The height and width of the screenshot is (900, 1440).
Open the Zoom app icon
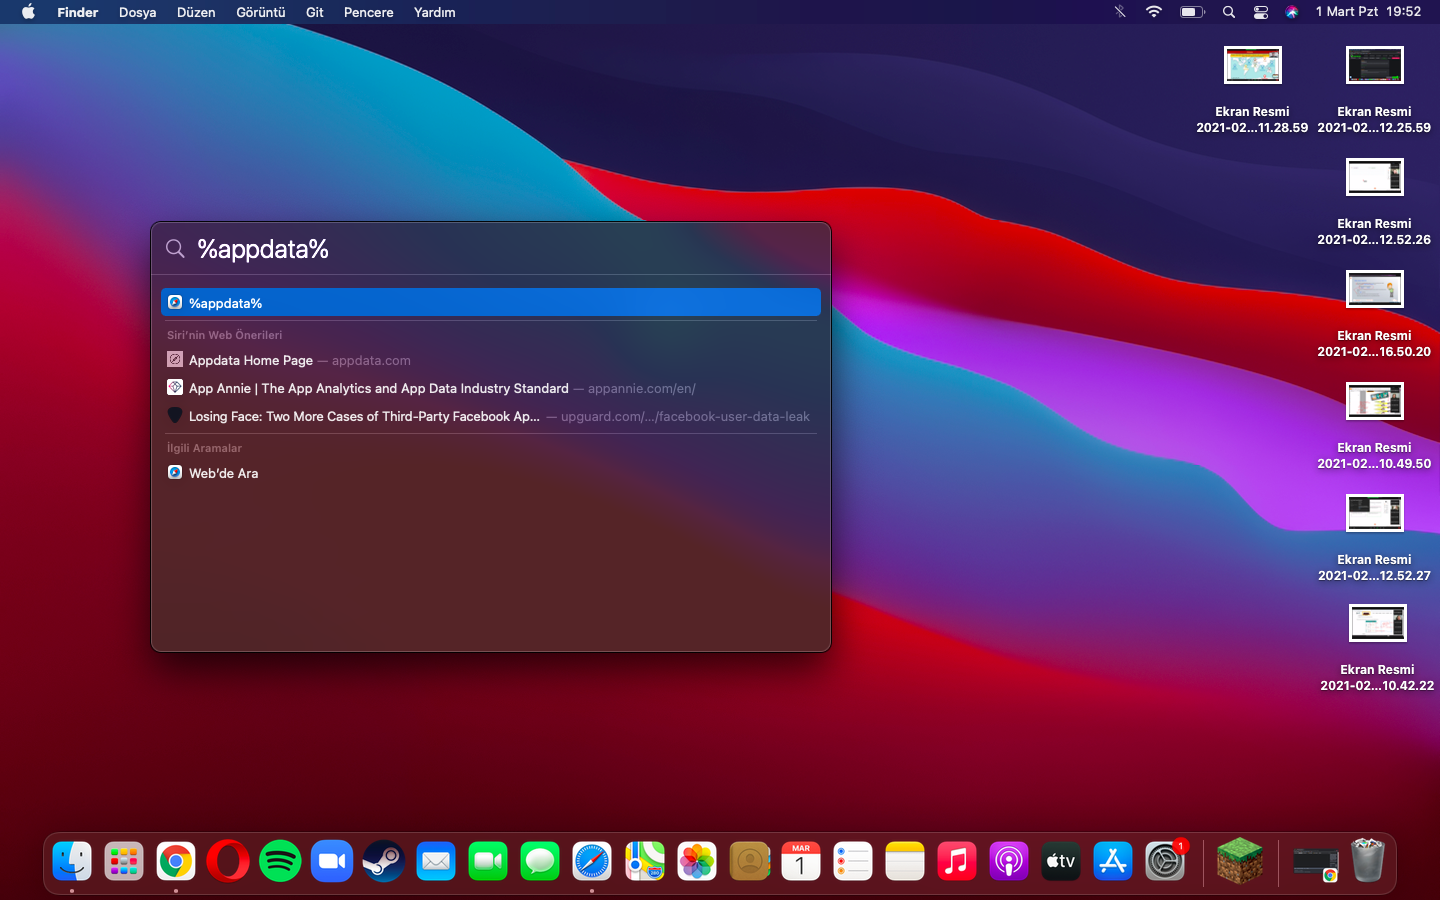(332, 861)
